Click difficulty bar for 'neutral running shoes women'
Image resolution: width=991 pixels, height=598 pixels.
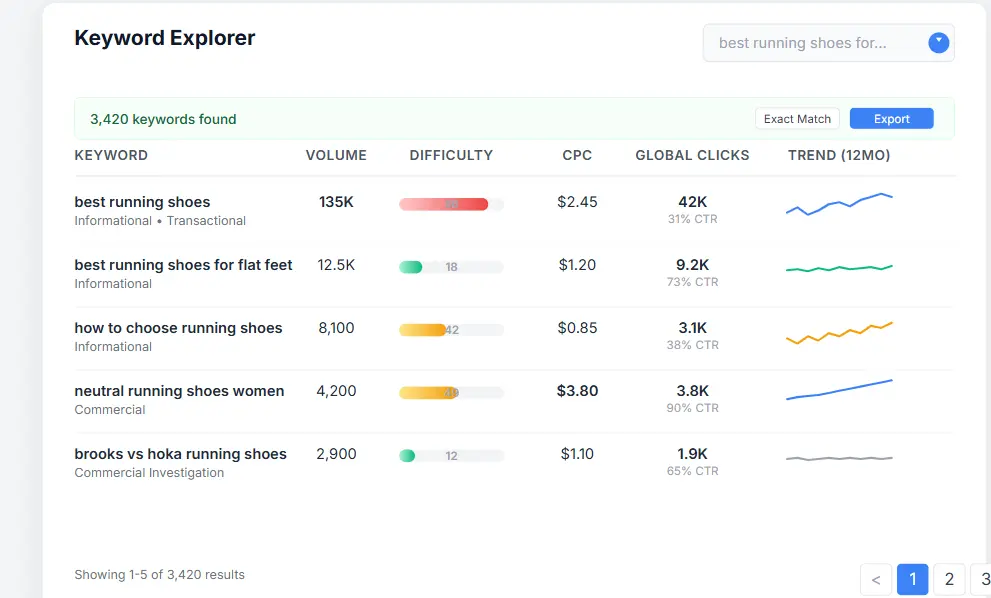451,393
